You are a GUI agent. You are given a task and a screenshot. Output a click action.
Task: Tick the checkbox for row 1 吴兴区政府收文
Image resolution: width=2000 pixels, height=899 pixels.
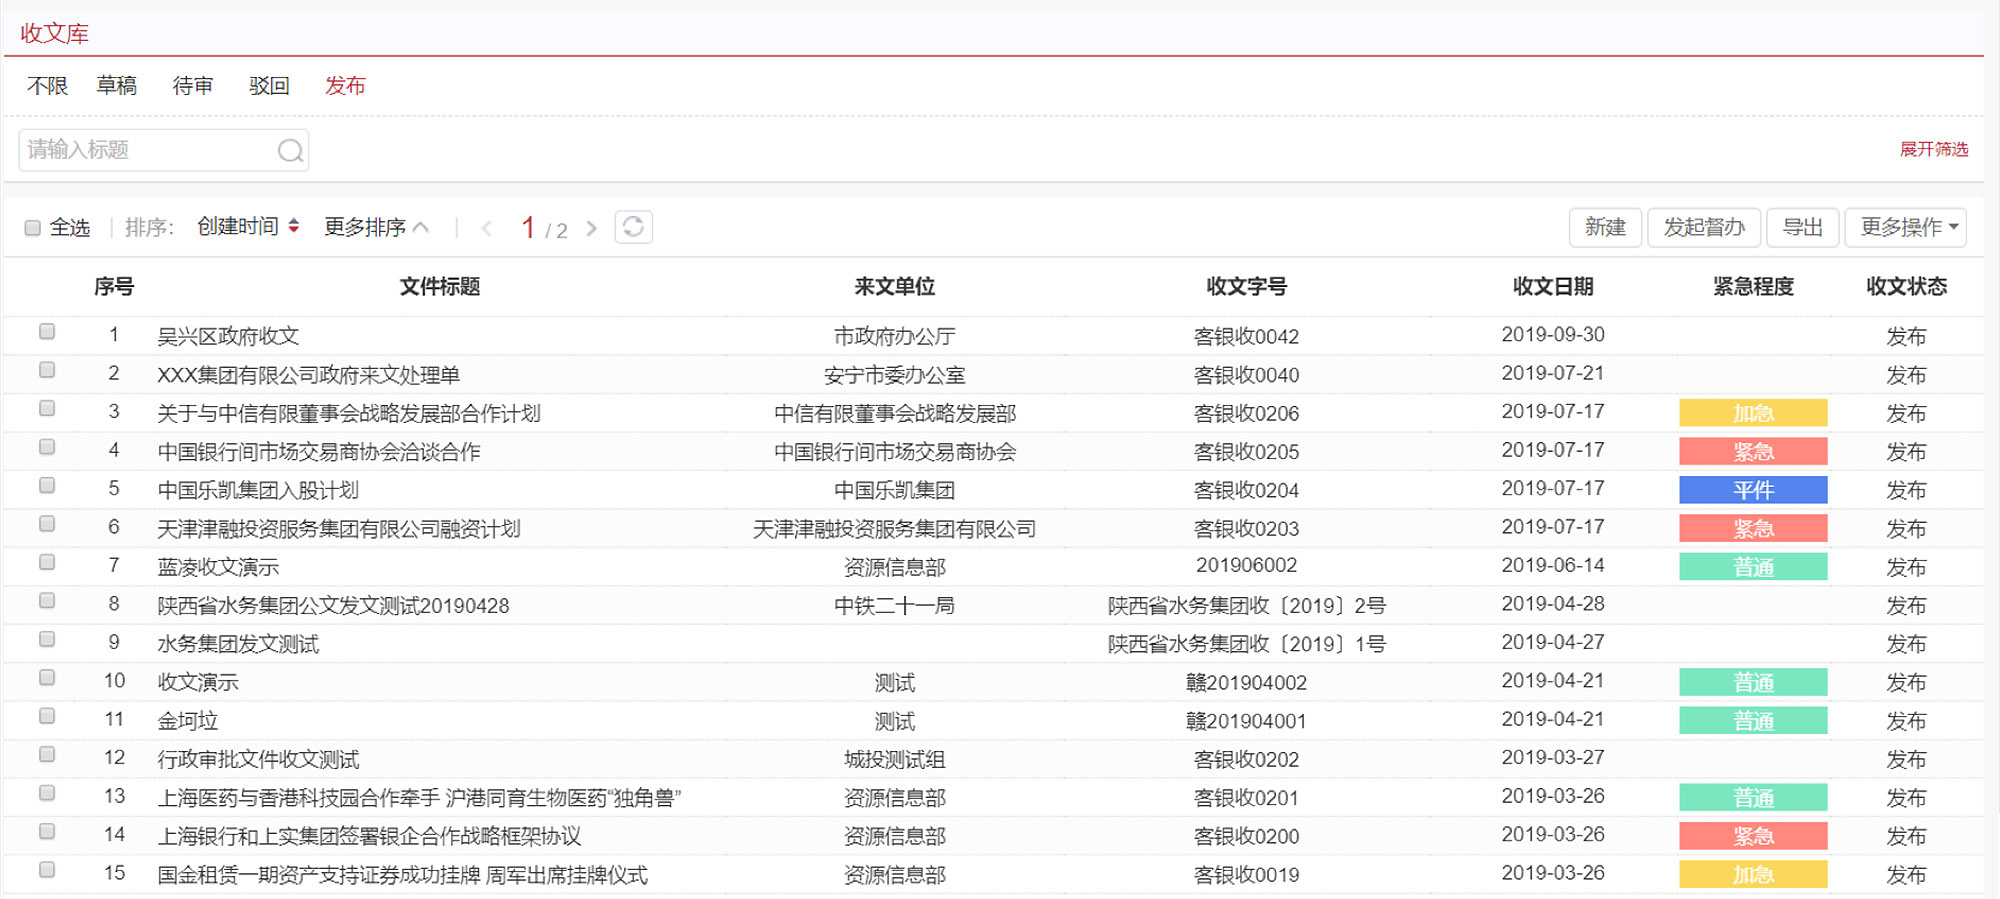(47, 332)
